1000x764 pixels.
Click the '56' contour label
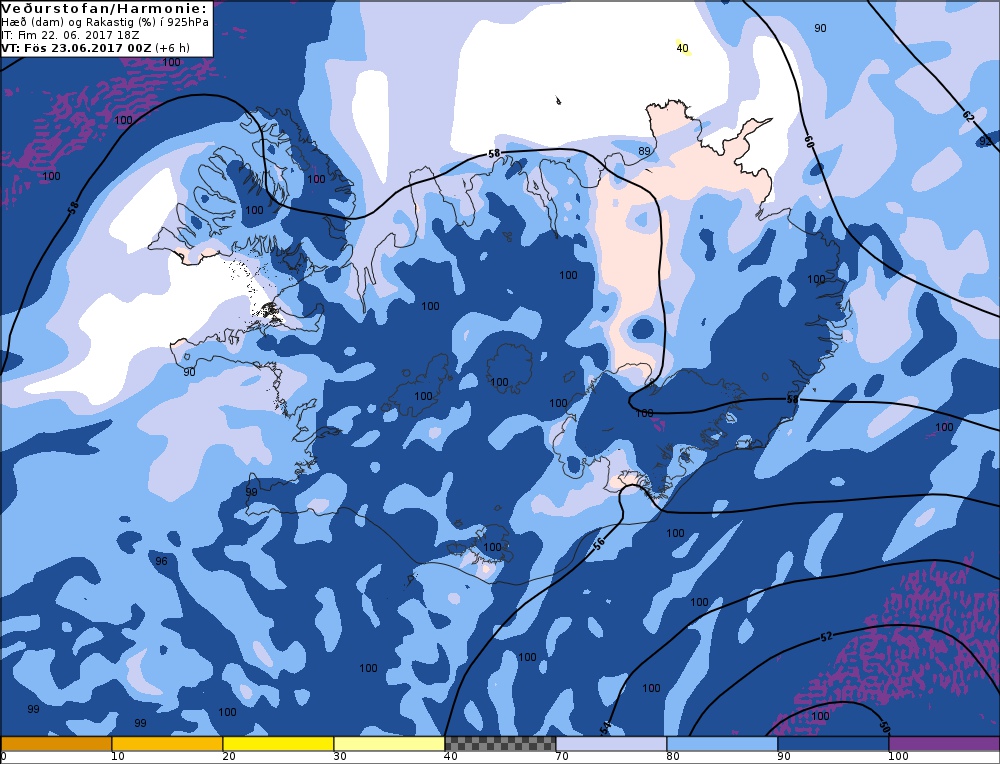coord(599,544)
